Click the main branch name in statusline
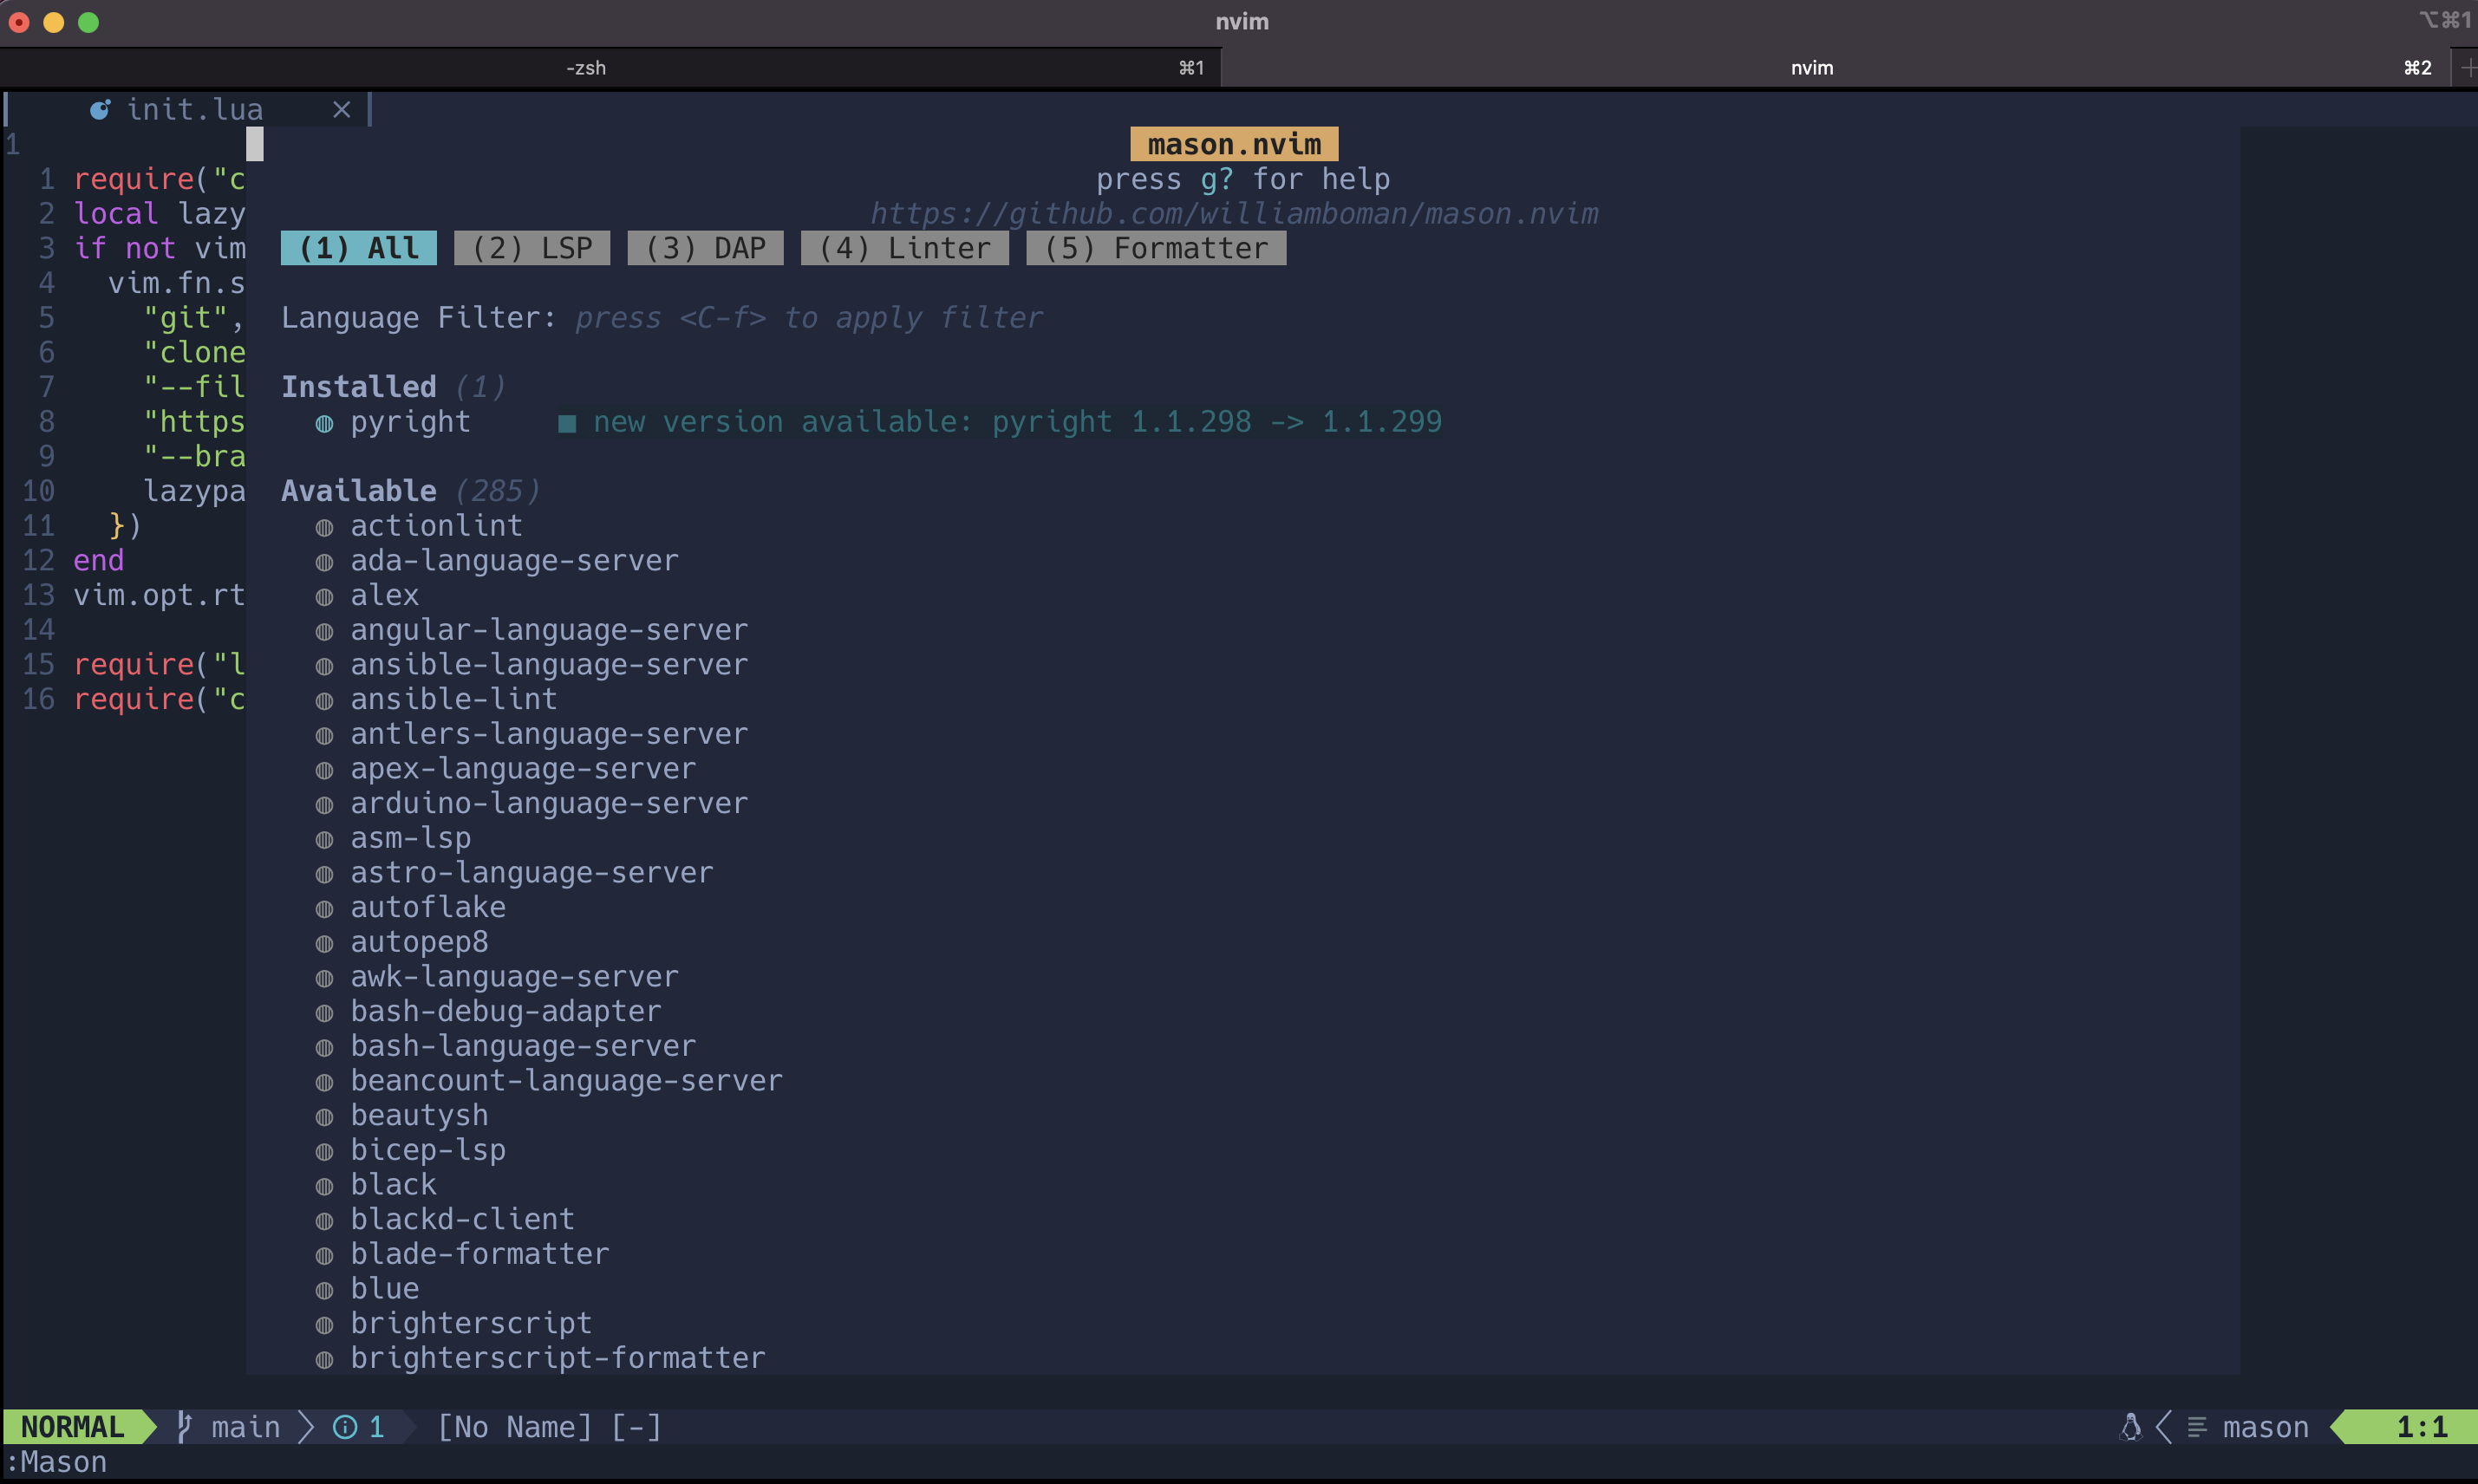This screenshot has height=1484, width=2478. [x=245, y=1426]
